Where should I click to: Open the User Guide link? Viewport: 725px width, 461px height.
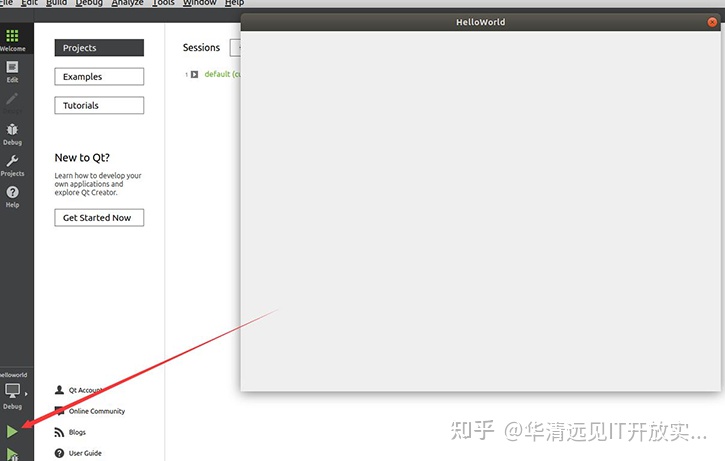[x=85, y=453]
